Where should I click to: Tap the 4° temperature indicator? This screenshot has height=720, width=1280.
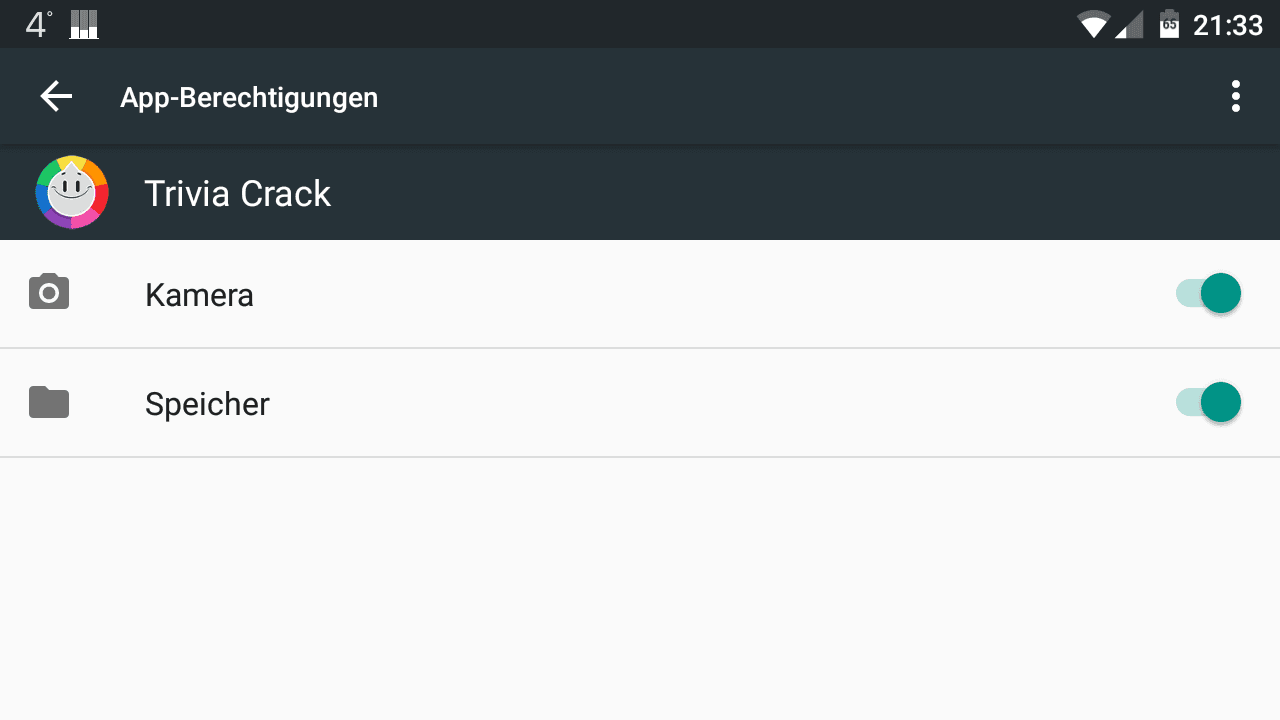click(x=39, y=24)
